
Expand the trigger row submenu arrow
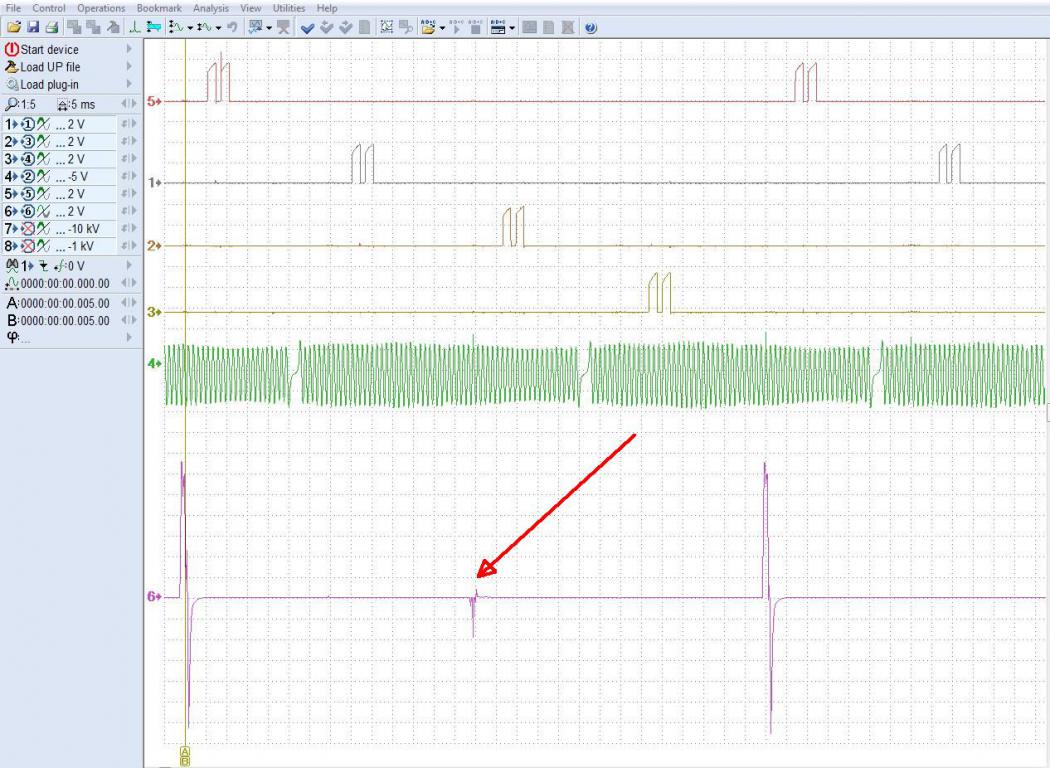[x=129, y=266]
